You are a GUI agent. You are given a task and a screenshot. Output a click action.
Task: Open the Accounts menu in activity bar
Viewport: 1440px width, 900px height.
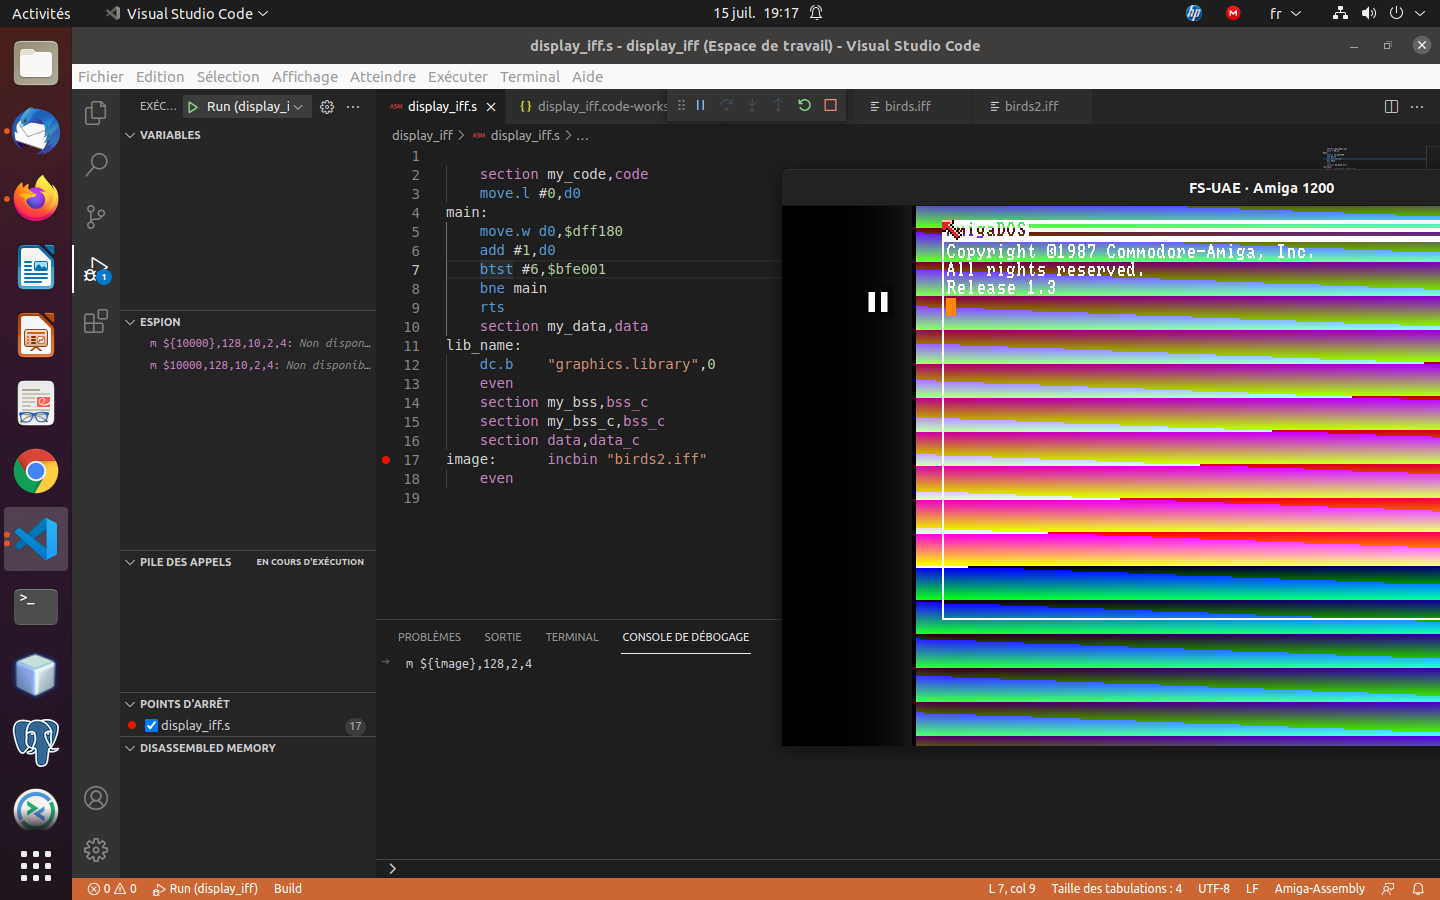[x=96, y=798]
